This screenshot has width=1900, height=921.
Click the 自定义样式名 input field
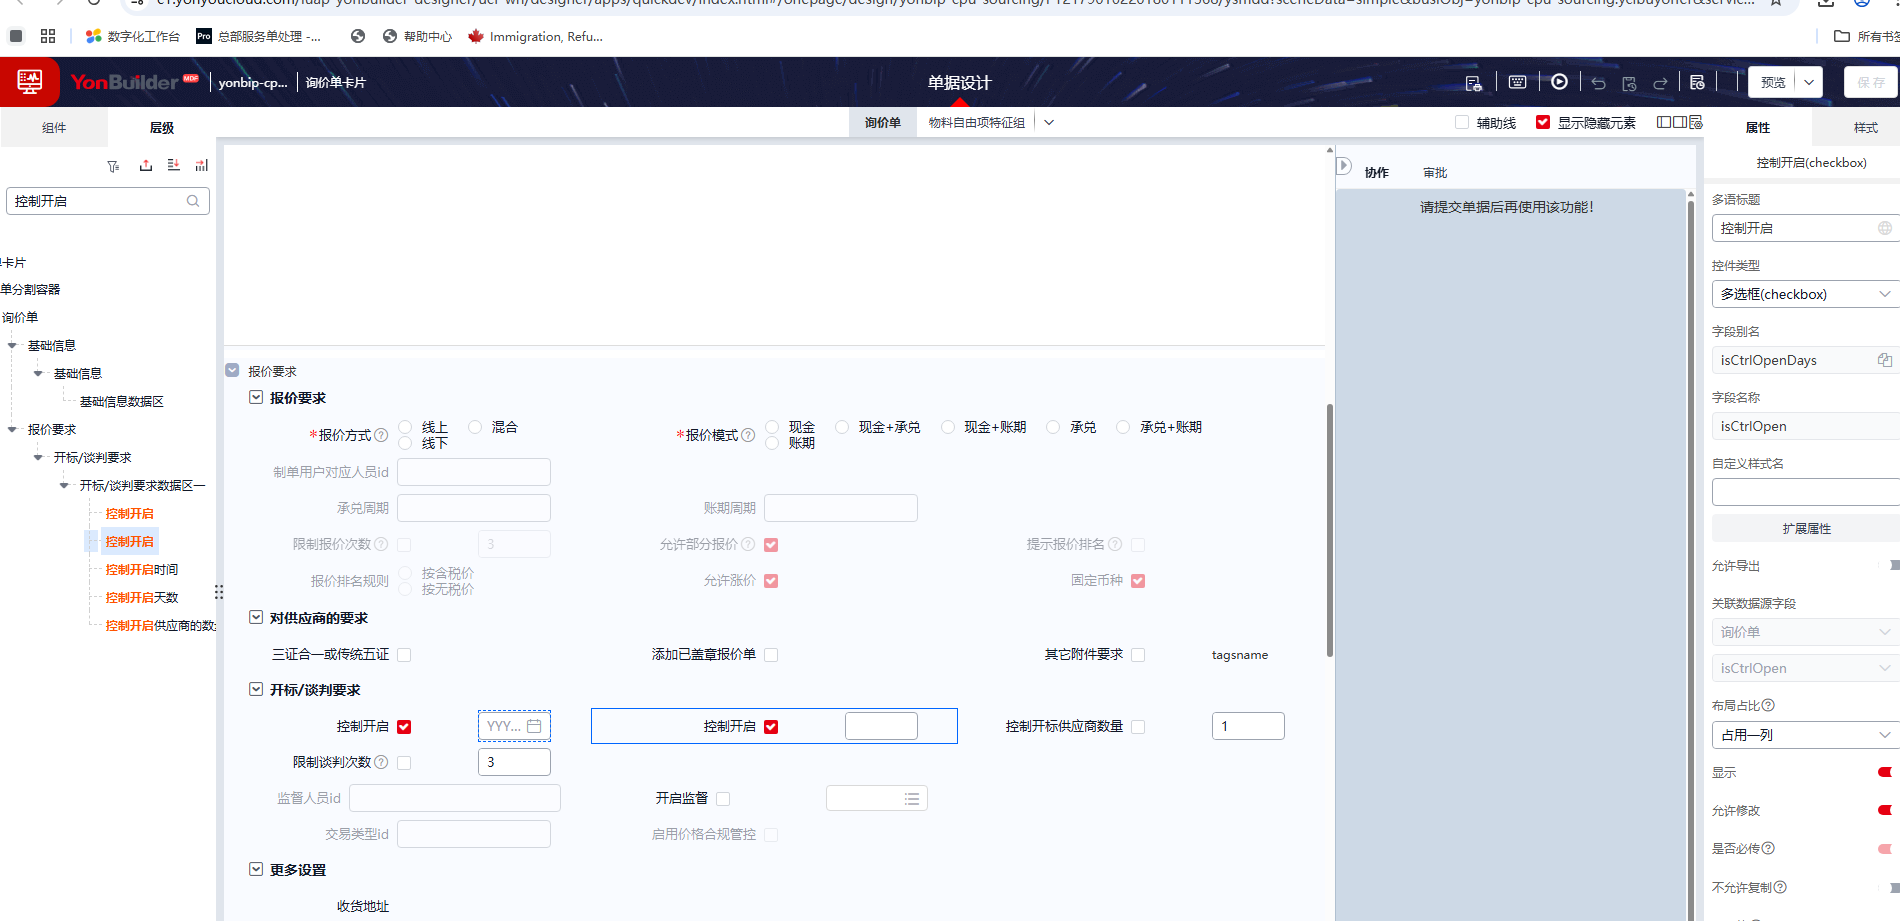click(x=1805, y=492)
